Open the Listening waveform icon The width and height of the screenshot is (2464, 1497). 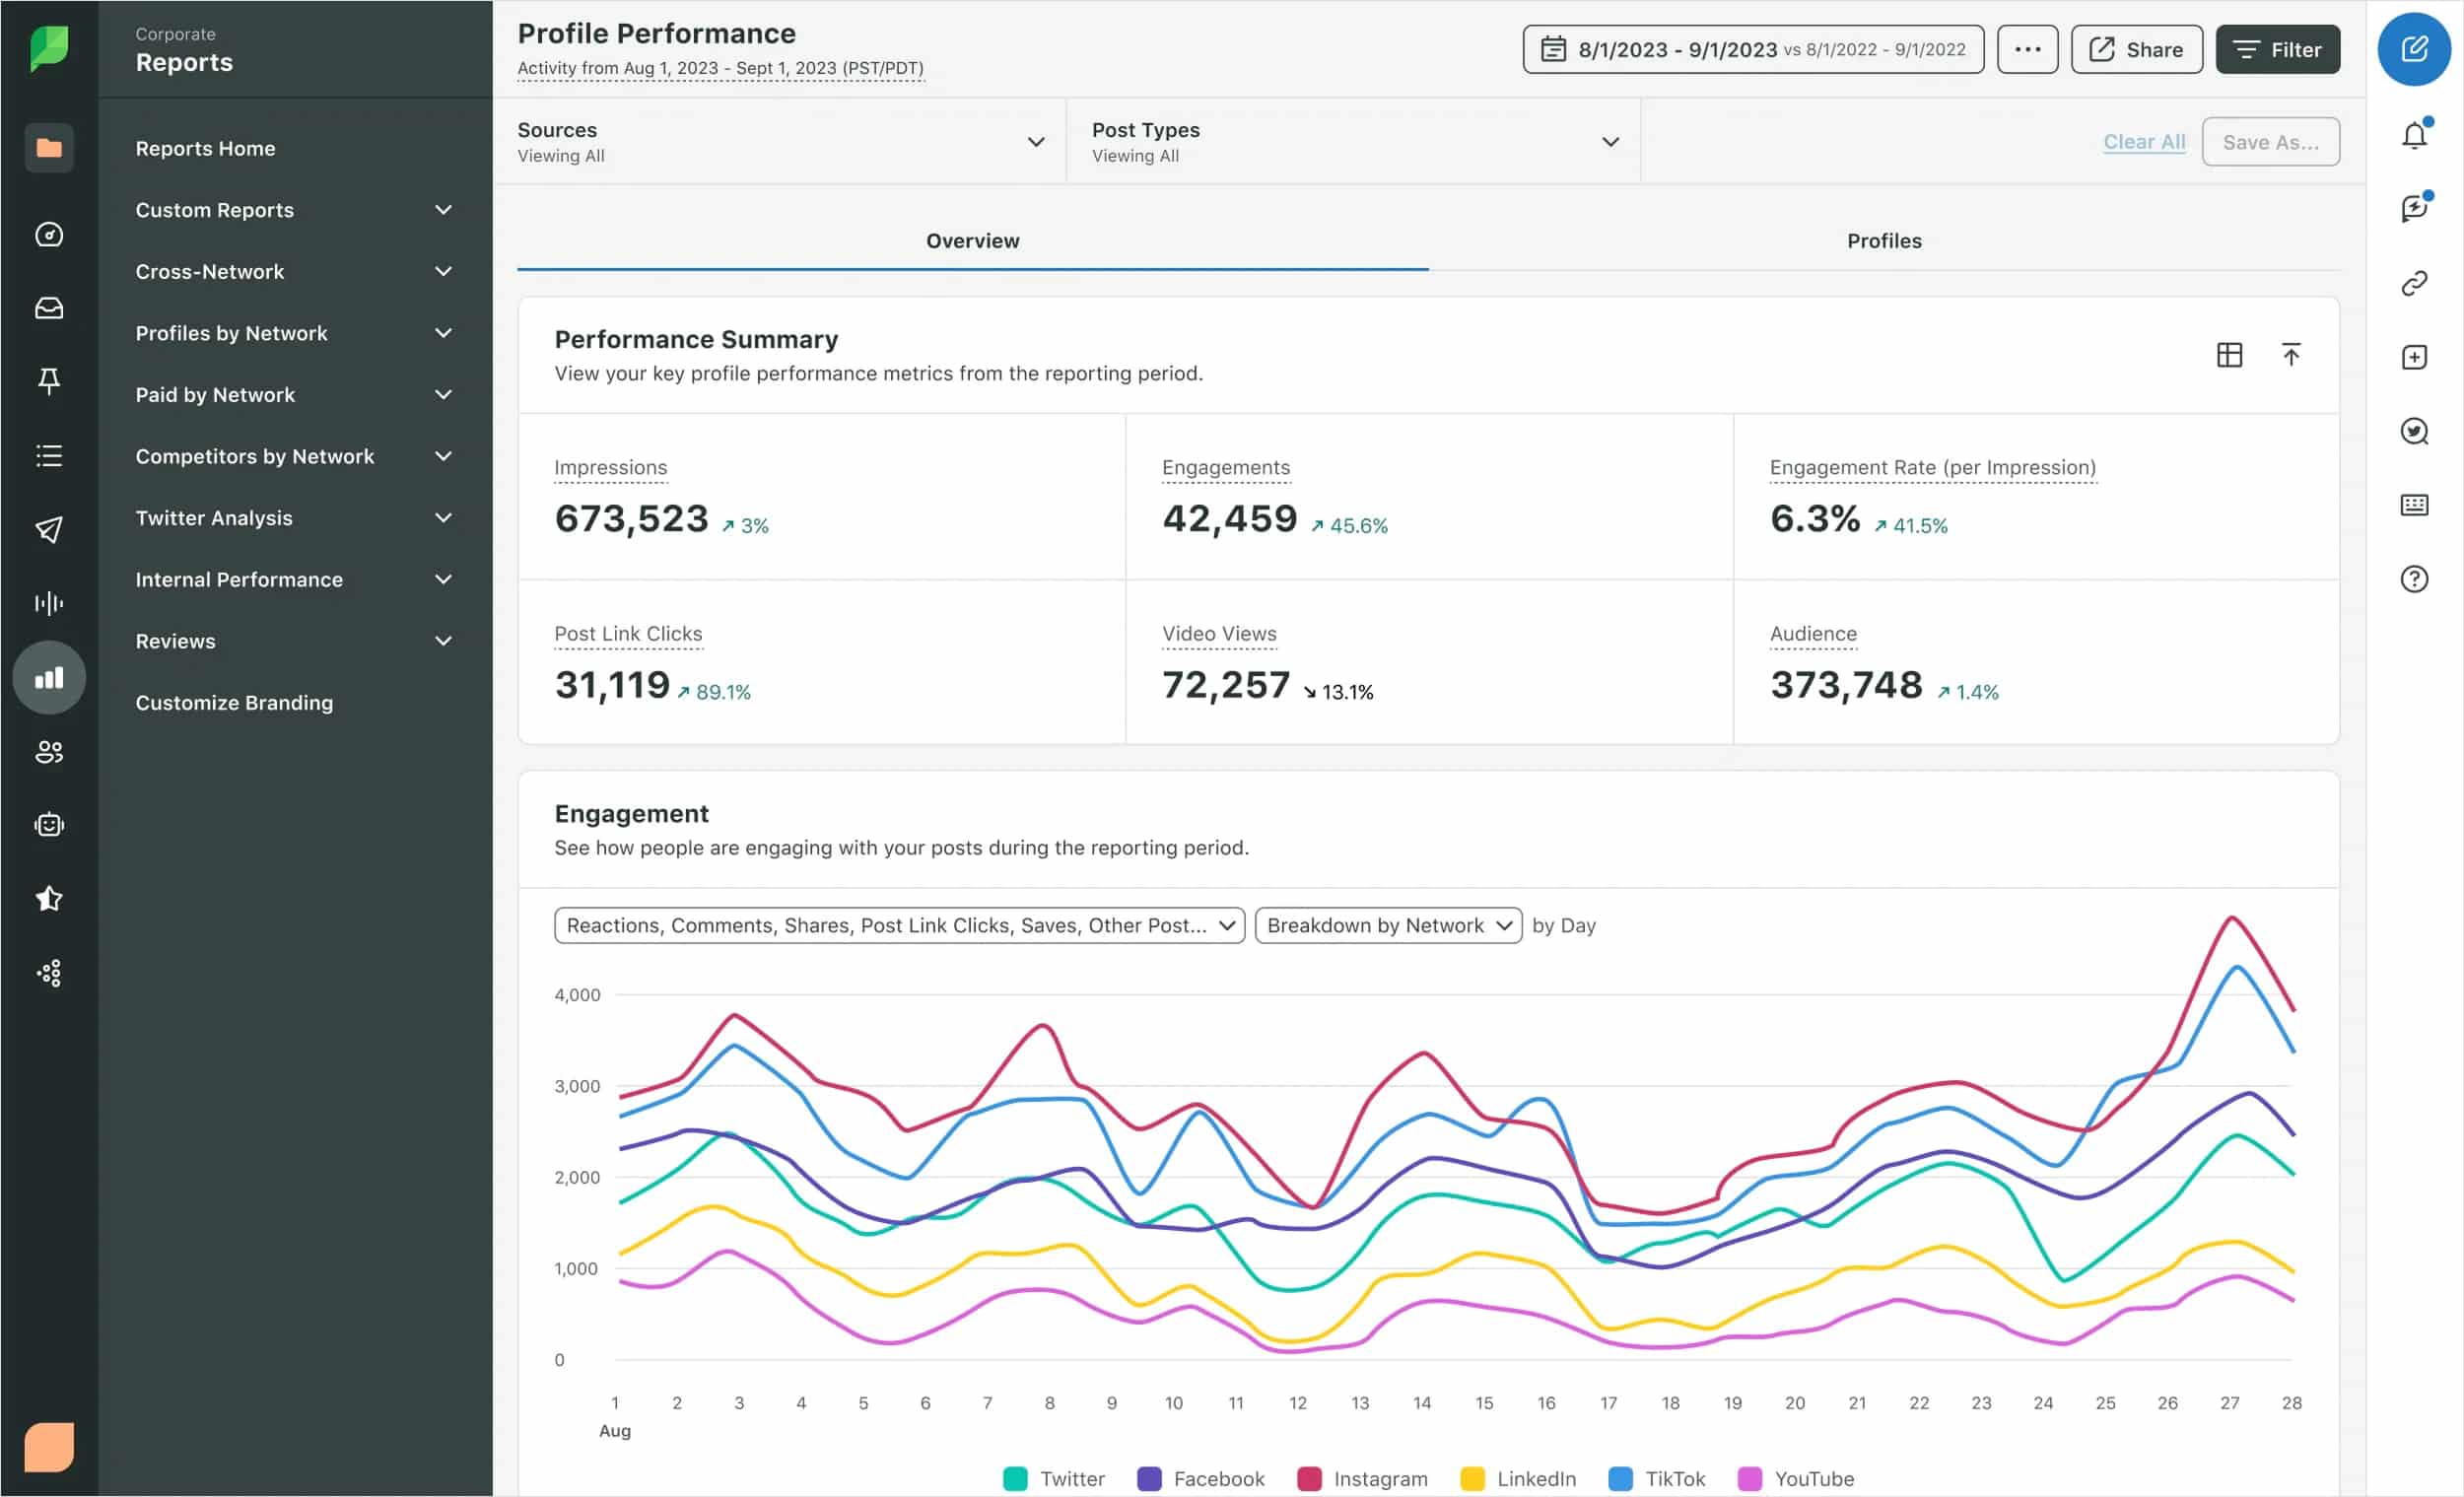pyautogui.click(x=49, y=602)
